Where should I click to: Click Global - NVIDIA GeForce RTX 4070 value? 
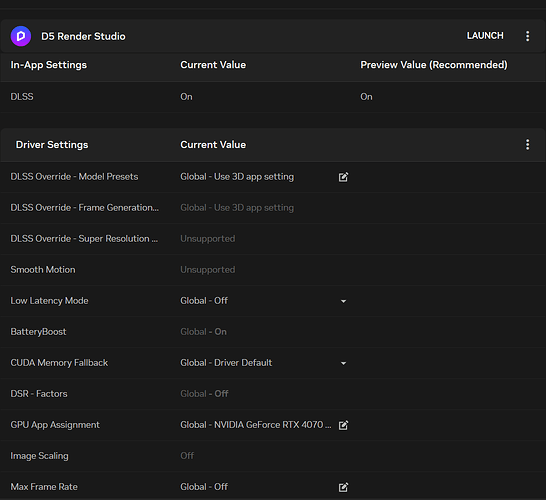click(x=256, y=425)
